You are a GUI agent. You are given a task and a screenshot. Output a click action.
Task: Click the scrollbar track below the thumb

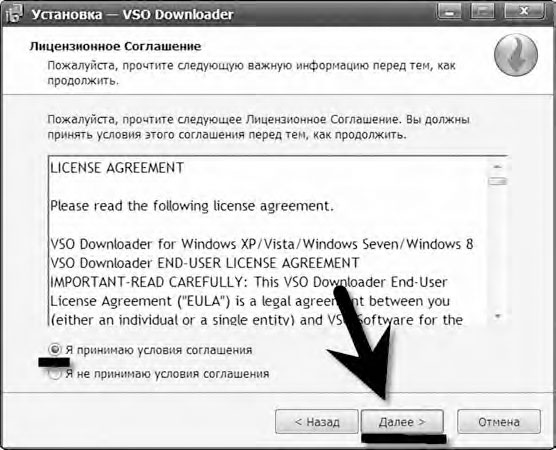pyautogui.click(x=497, y=248)
